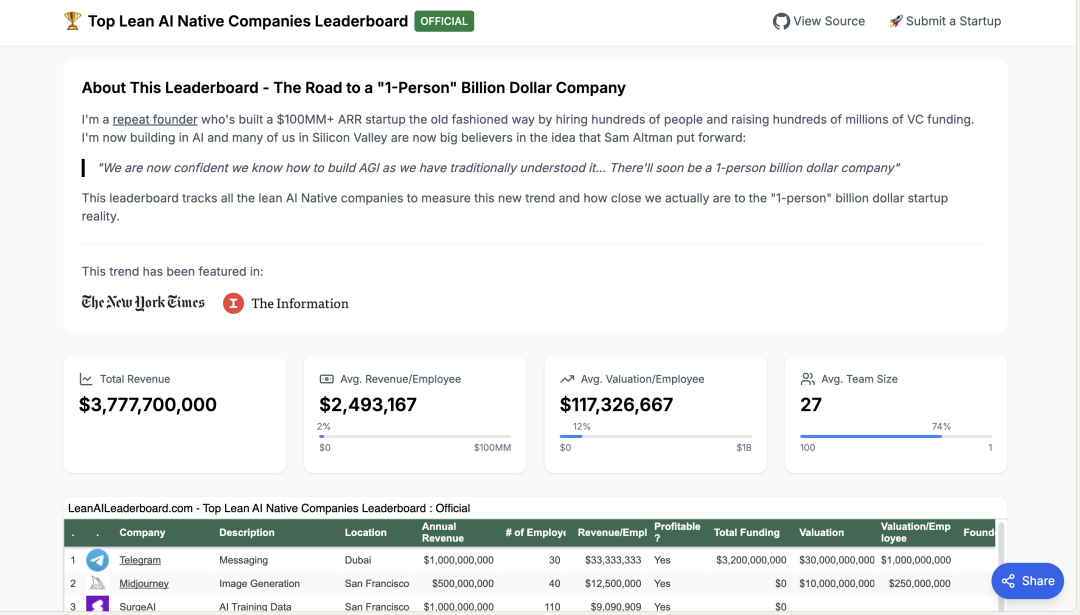
Task: Click the $250,000,000 valuation per employee cell
Action: [920, 583]
